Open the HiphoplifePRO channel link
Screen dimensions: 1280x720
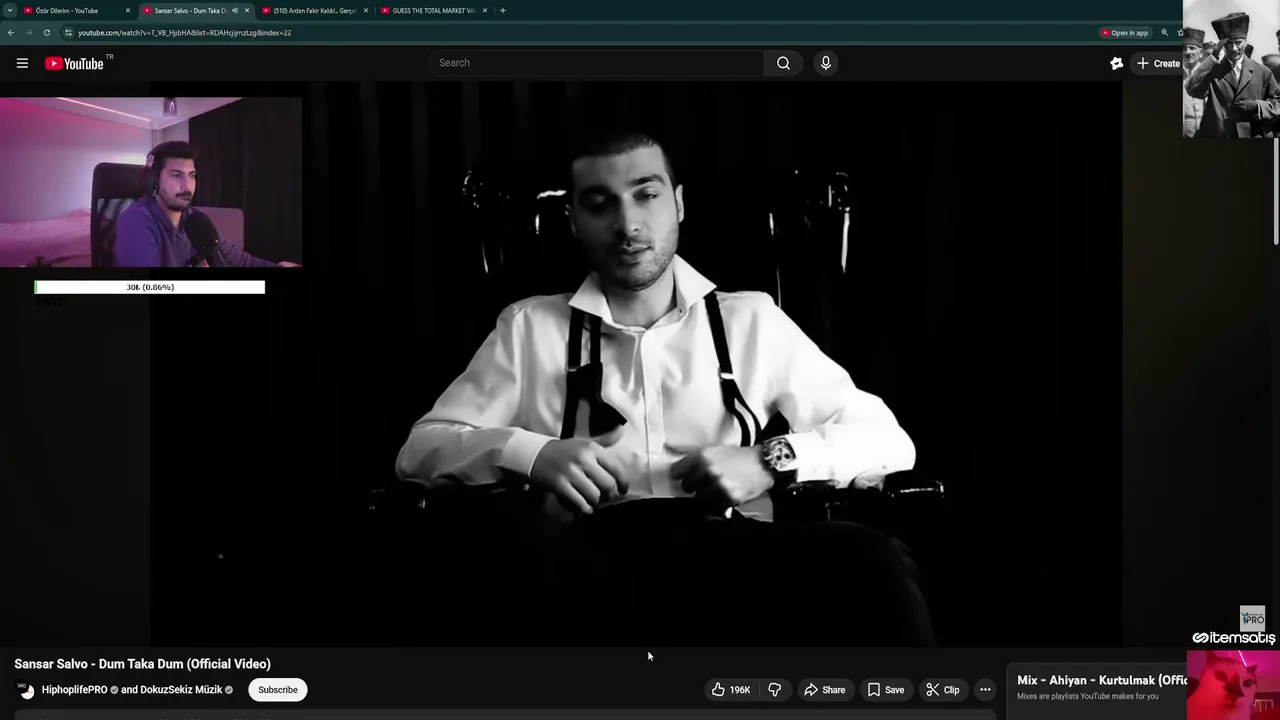point(74,690)
